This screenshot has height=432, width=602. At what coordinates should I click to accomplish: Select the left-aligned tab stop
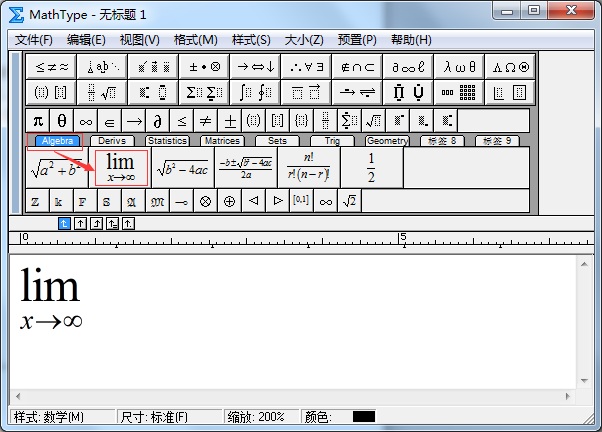[x=64, y=223]
